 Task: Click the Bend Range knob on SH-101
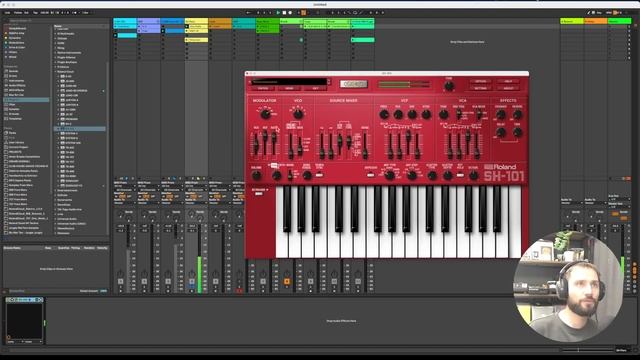[x=307, y=176]
